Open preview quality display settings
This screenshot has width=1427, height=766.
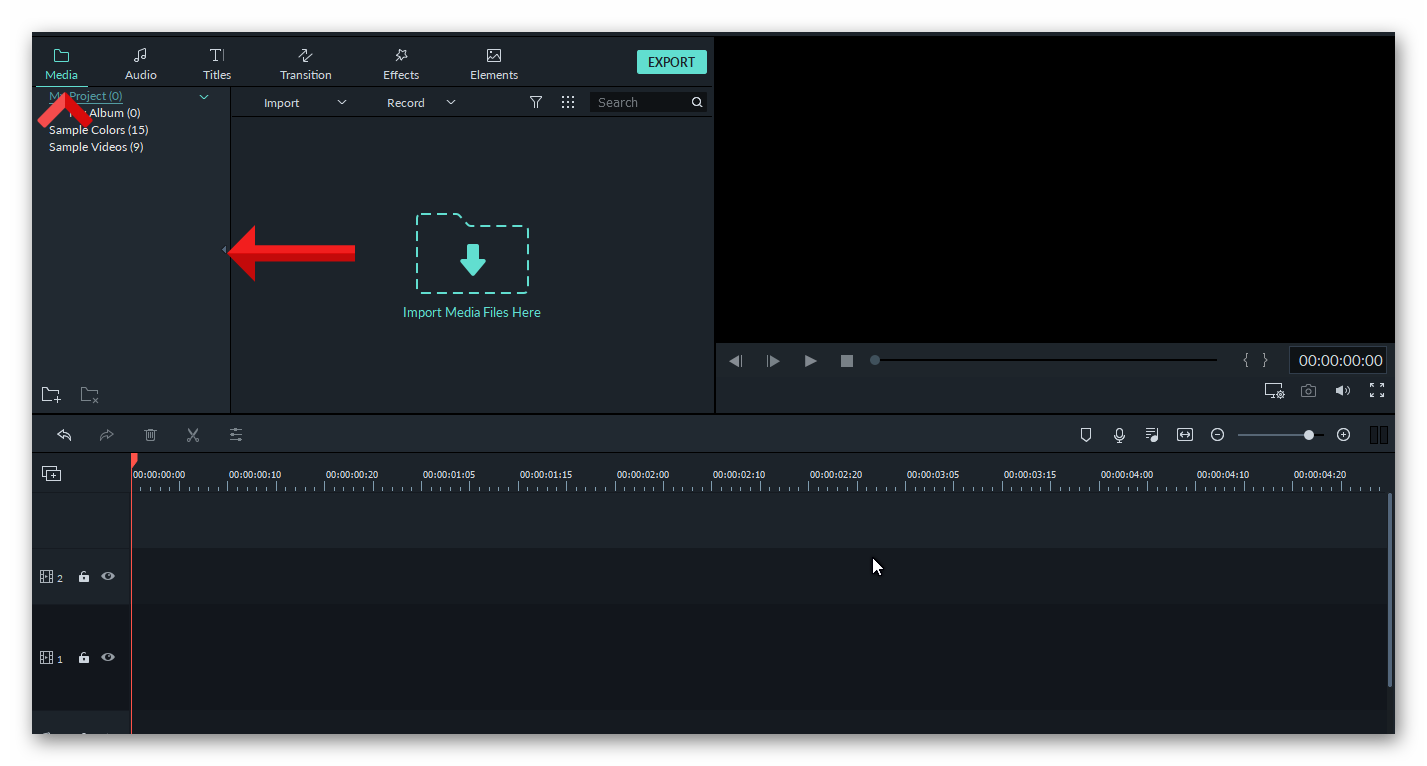click(1274, 391)
